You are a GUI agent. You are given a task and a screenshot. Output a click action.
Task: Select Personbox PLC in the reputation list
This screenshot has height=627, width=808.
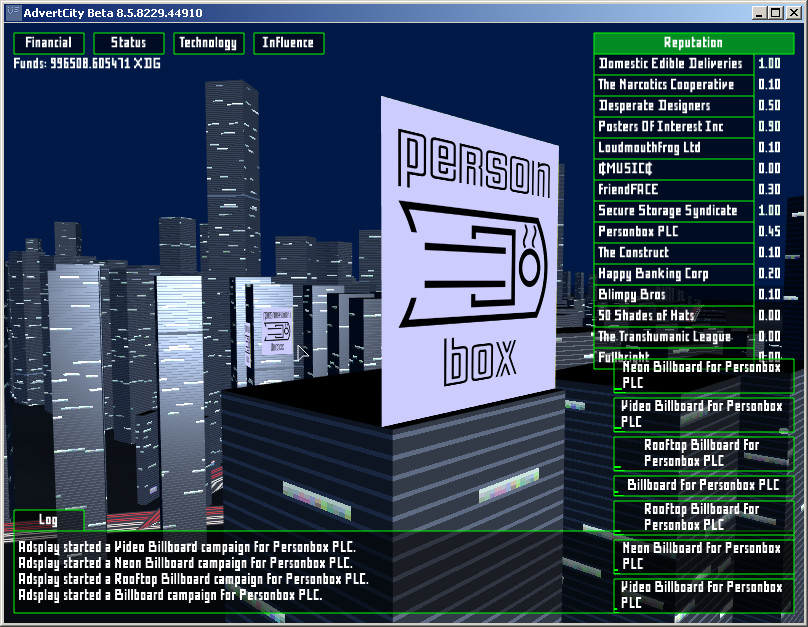(x=673, y=231)
